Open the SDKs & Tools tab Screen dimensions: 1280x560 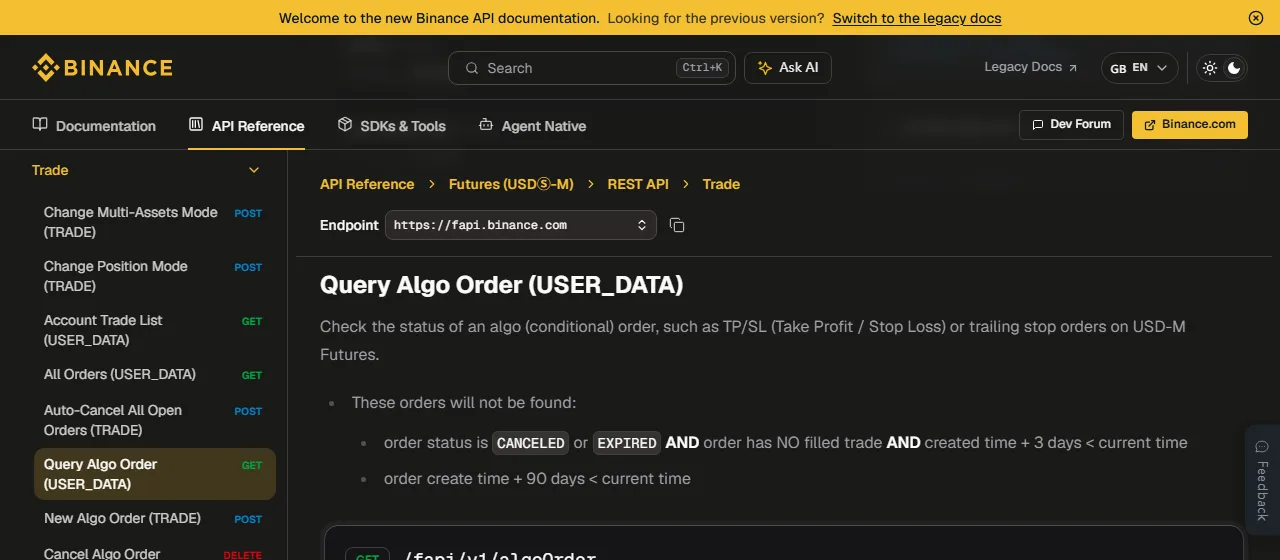[x=391, y=126]
